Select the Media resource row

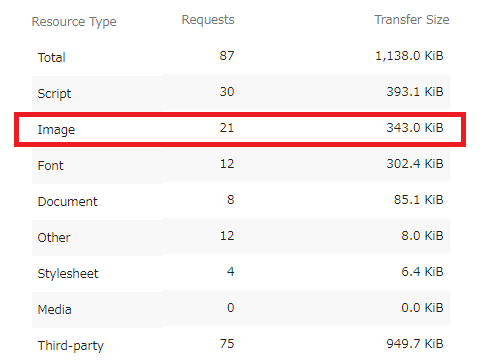coord(241,309)
